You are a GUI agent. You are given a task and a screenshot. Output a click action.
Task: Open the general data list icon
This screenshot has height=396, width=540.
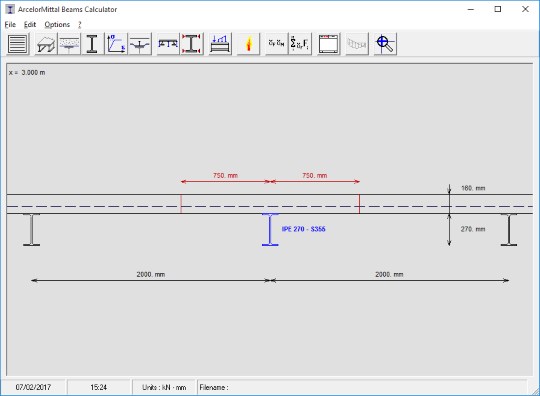coord(18,44)
